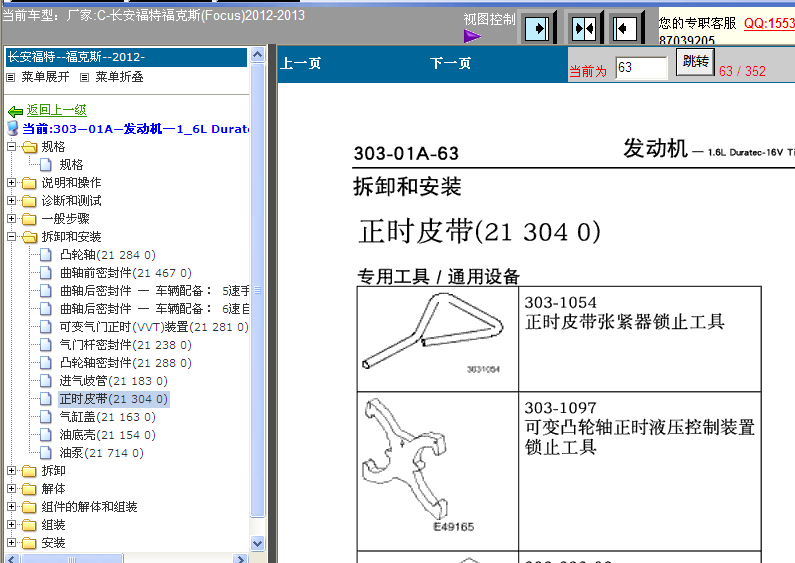
Task: Open 气缸盖(21 163 0) tree item
Action: [107, 417]
